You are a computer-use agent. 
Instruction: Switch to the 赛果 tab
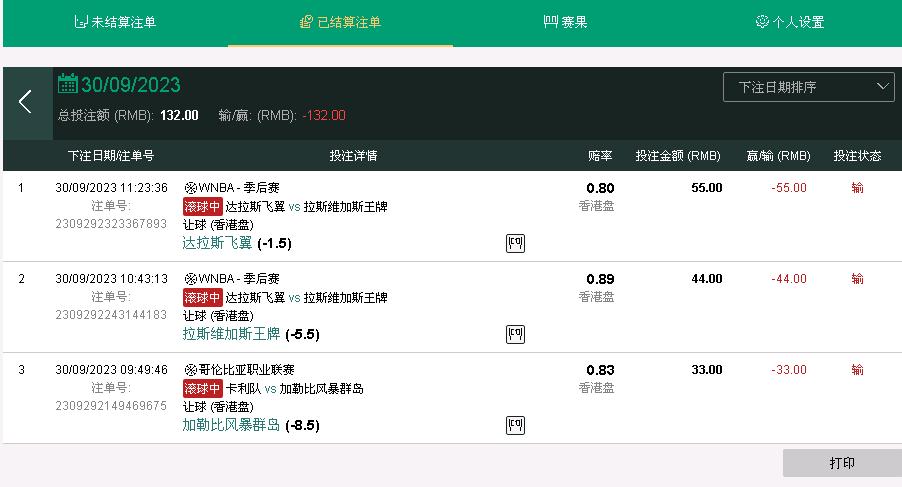565,22
